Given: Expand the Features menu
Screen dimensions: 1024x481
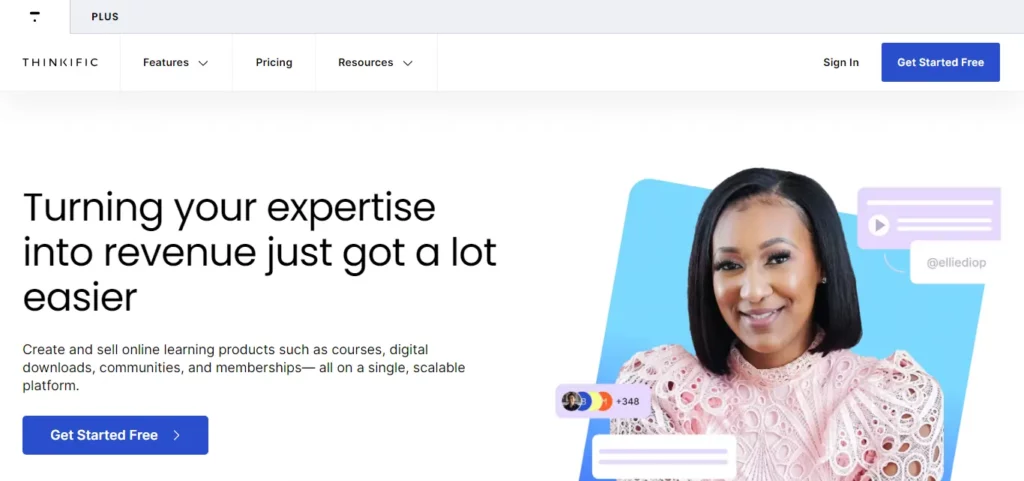Looking at the screenshot, I should tap(176, 63).
